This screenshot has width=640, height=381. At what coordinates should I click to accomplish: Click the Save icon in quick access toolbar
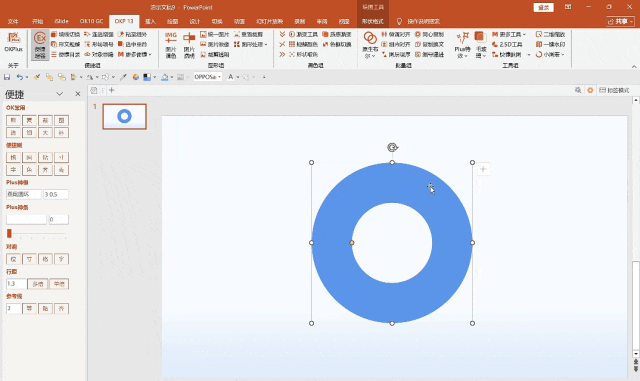coord(7,77)
